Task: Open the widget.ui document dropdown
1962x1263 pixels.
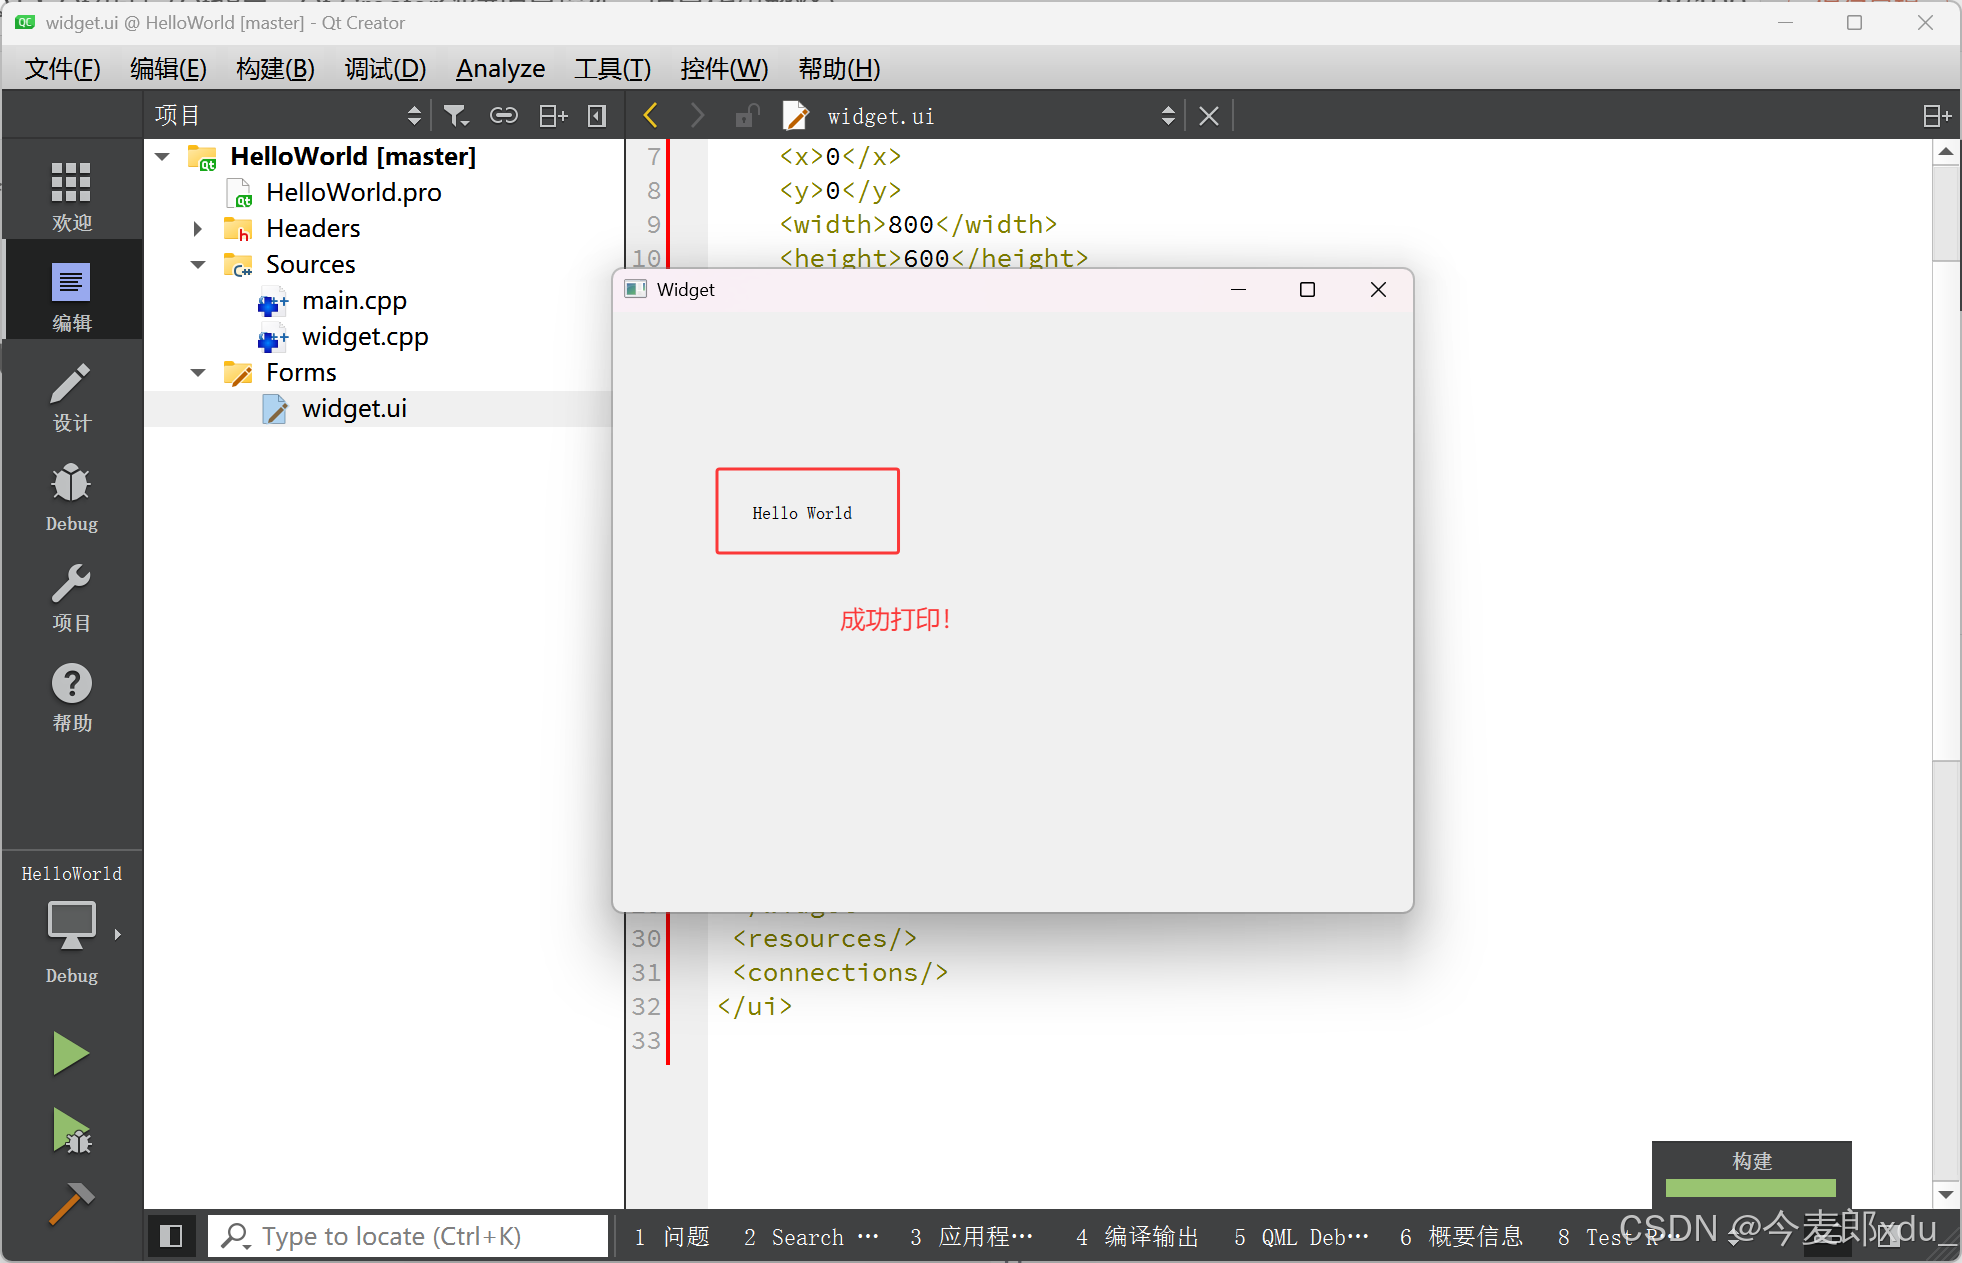Action: coord(1167,116)
